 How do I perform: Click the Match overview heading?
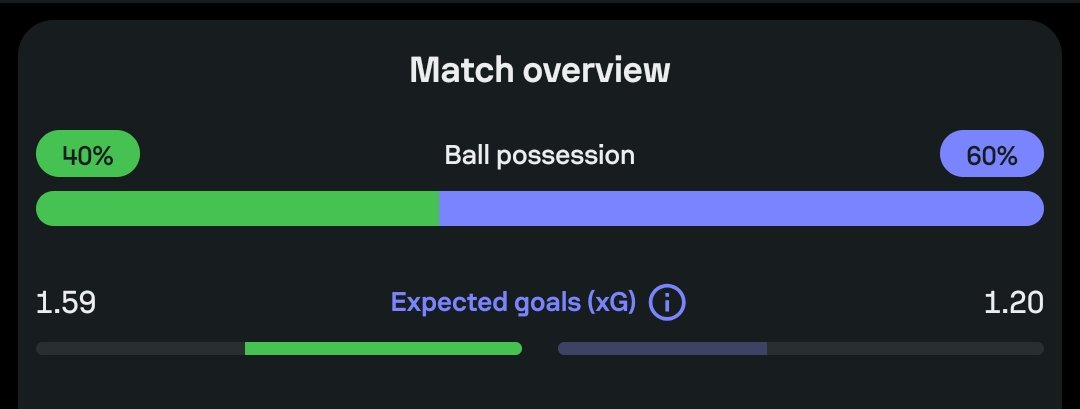[x=540, y=70]
